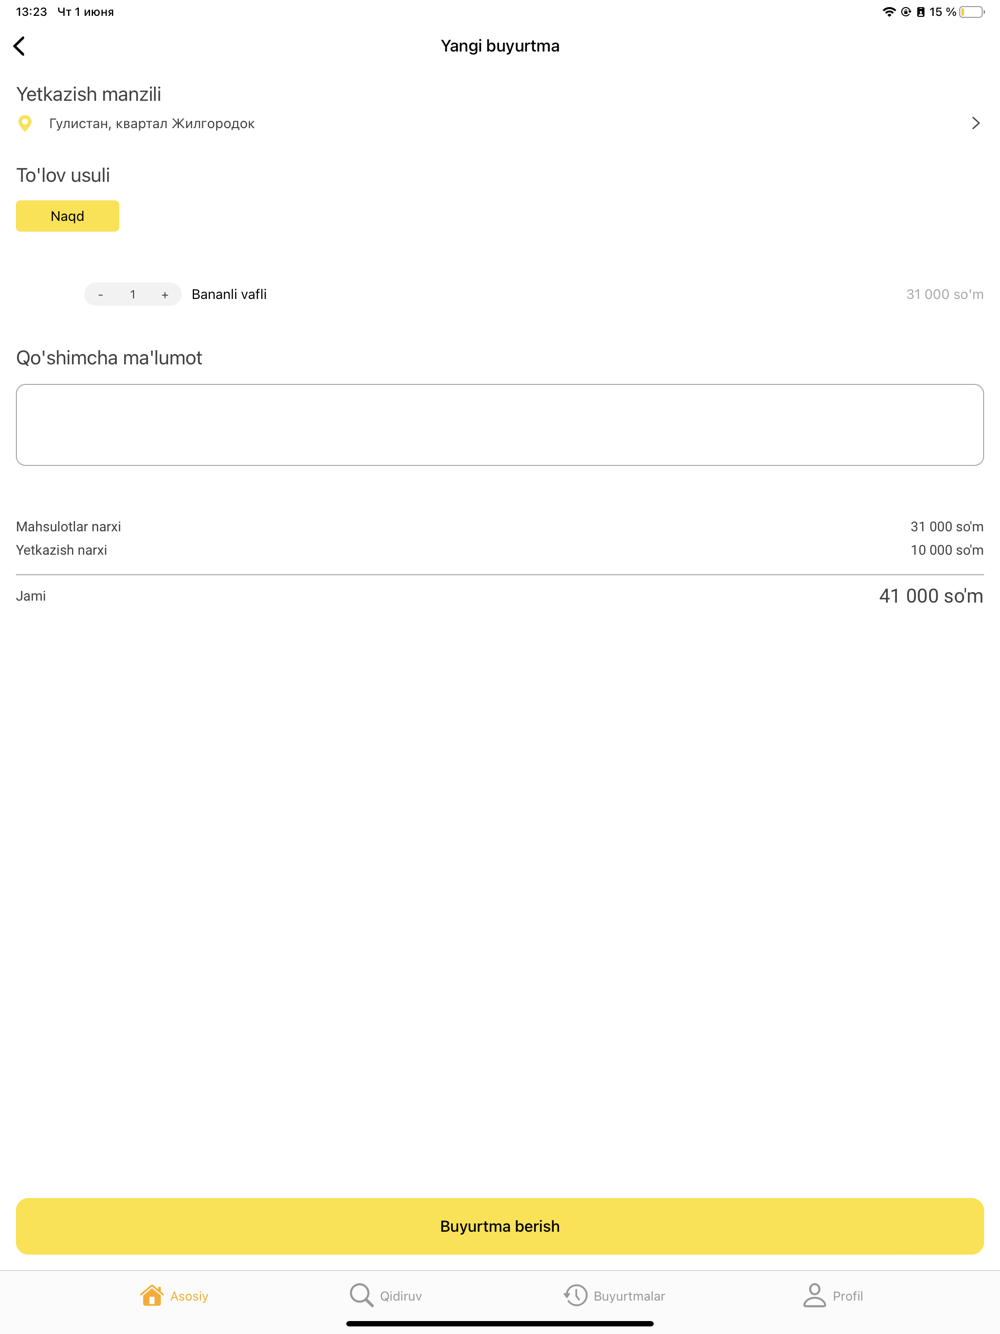Tap the 13:23 clock in status bar
The width and height of the screenshot is (1000, 1334).
click(31, 12)
